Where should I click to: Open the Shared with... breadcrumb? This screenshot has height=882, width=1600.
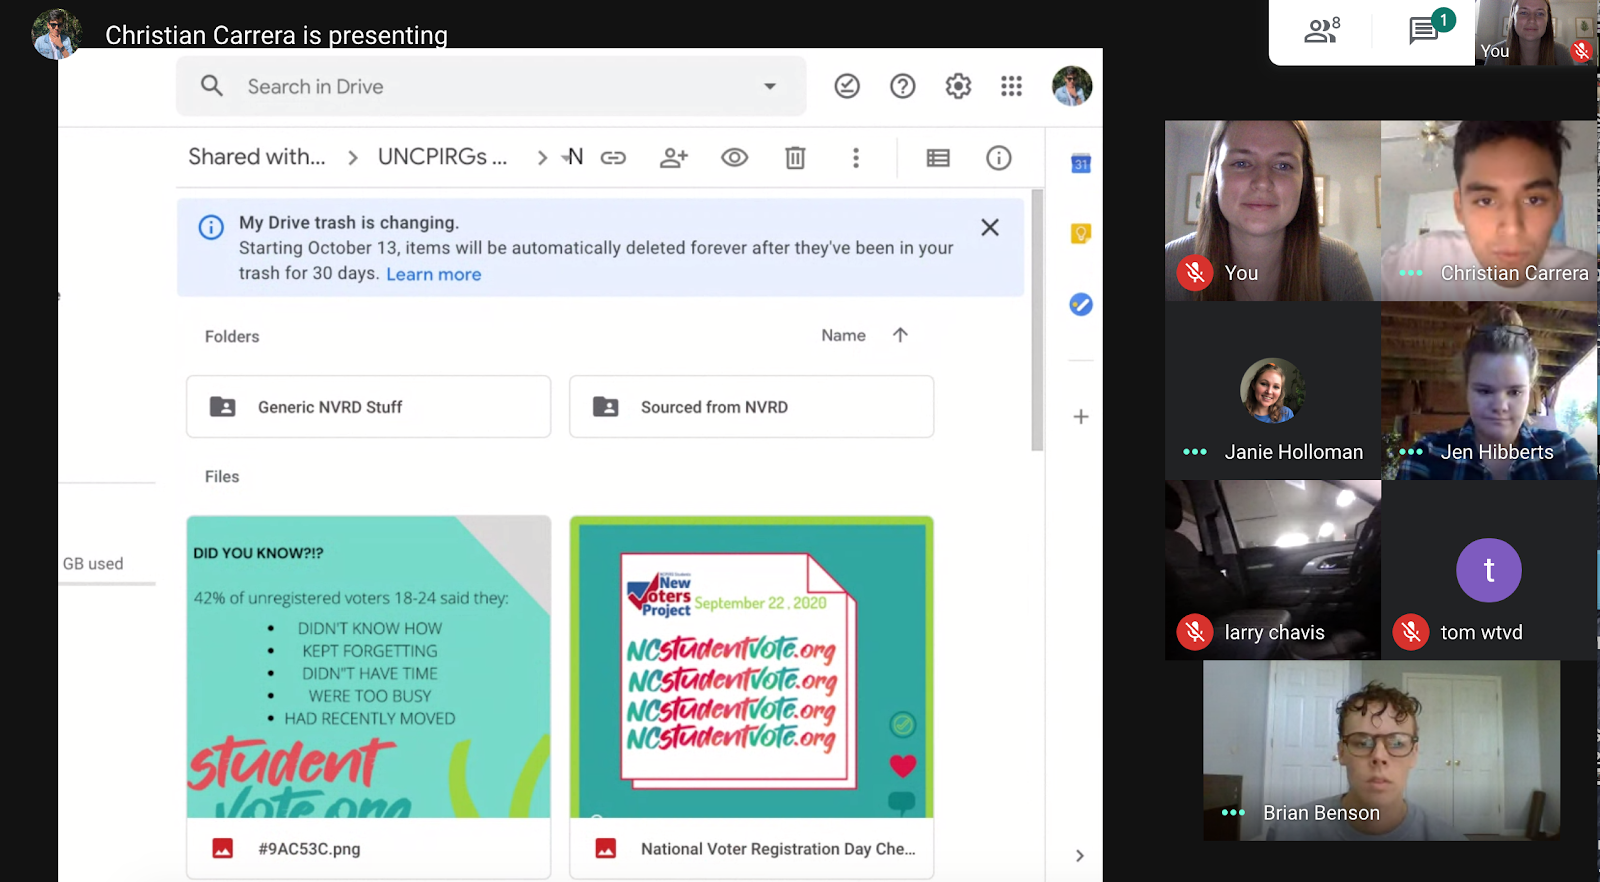pos(257,157)
